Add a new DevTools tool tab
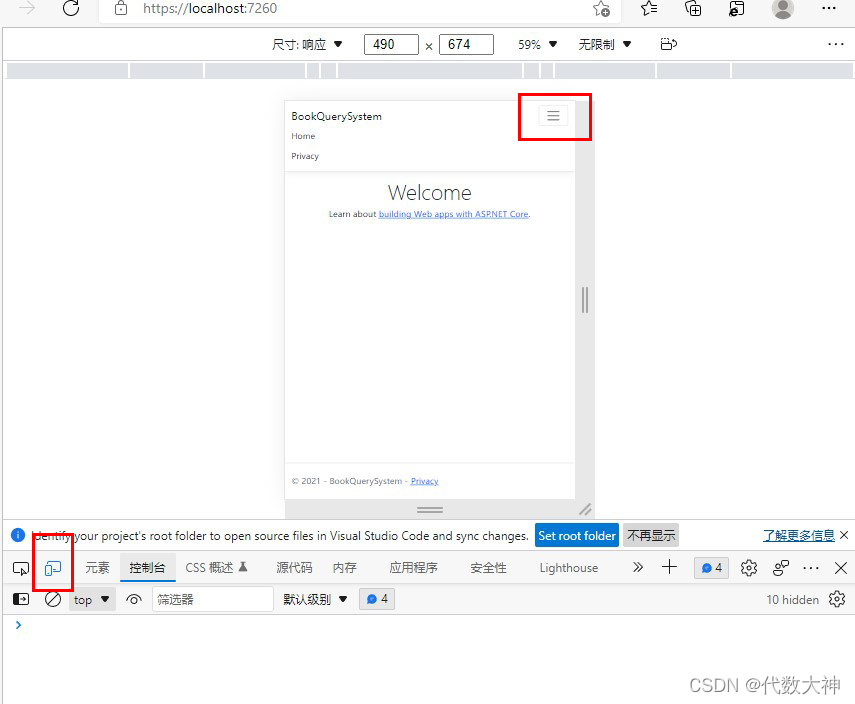Viewport: 855px width, 704px height. 669,567
